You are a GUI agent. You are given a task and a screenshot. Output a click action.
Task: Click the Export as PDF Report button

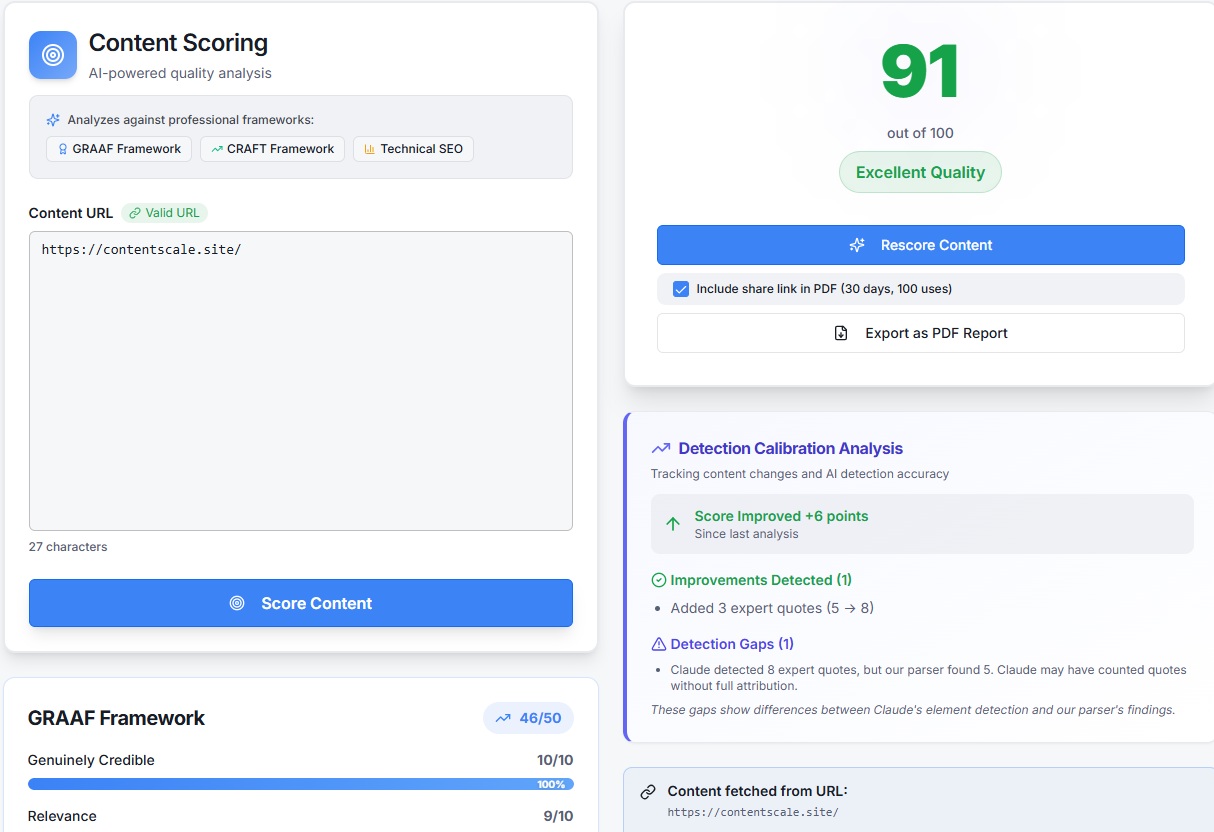tap(920, 333)
